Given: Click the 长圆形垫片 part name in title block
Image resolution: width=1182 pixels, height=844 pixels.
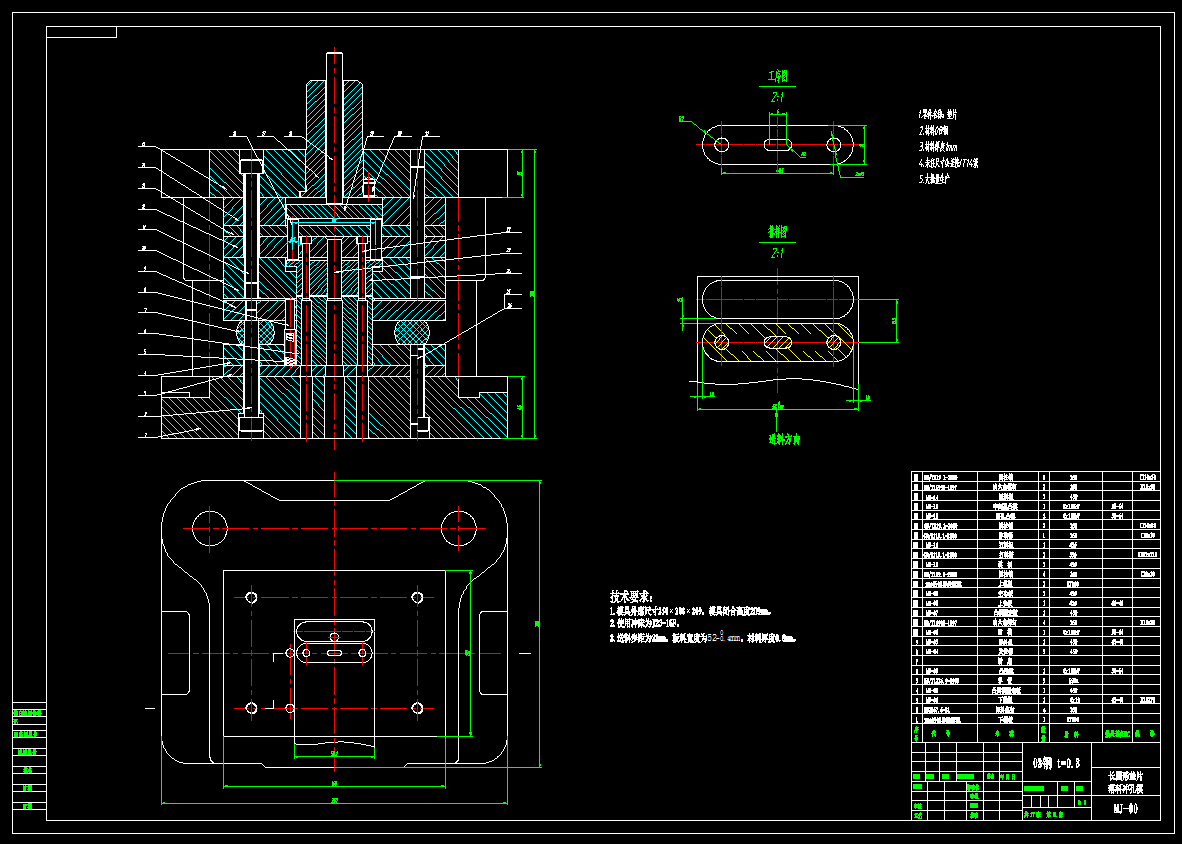Looking at the screenshot, I should [x=1125, y=775].
